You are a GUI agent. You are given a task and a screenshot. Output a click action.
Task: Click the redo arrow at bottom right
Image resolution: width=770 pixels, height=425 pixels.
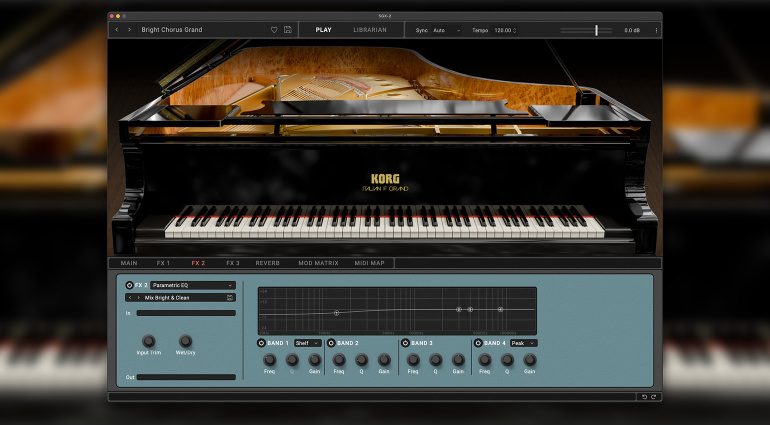coord(654,397)
